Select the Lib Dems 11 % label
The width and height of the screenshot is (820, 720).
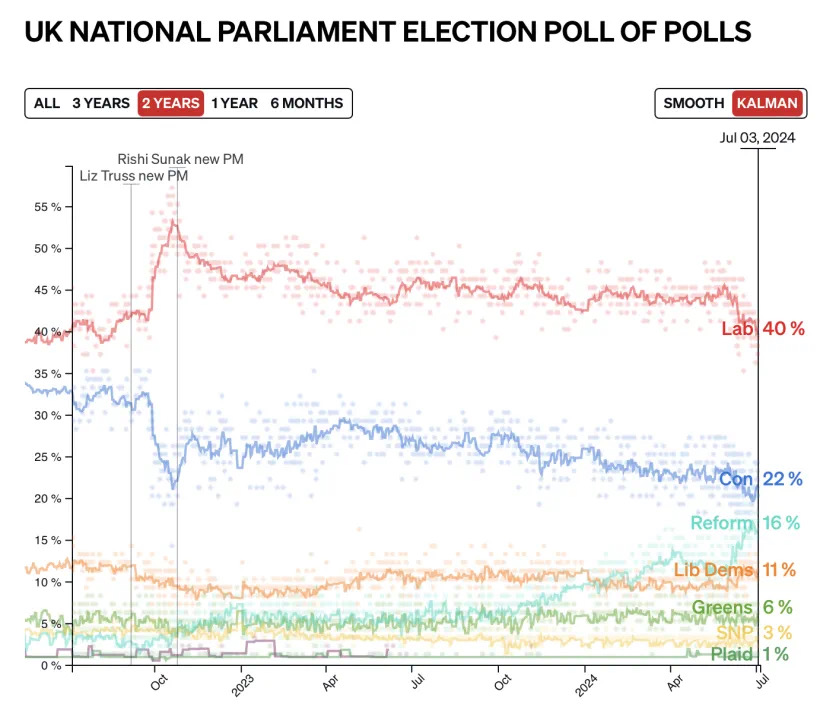coord(735,570)
